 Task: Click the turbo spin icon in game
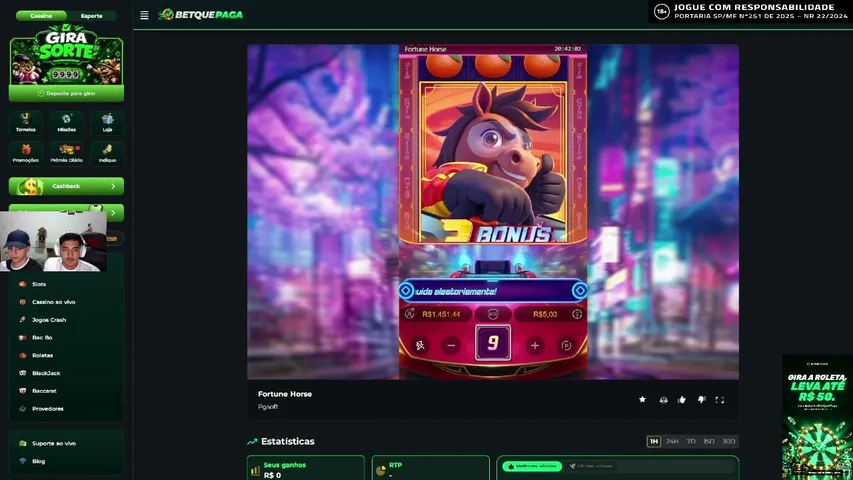(x=420, y=345)
